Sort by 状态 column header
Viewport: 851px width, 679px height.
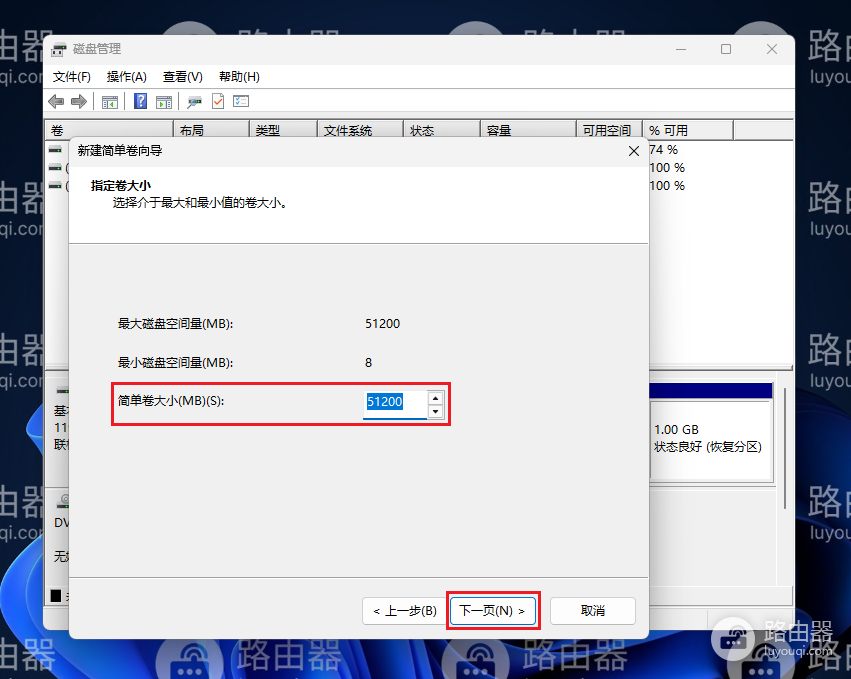pyautogui.click(x=442, y=130)
